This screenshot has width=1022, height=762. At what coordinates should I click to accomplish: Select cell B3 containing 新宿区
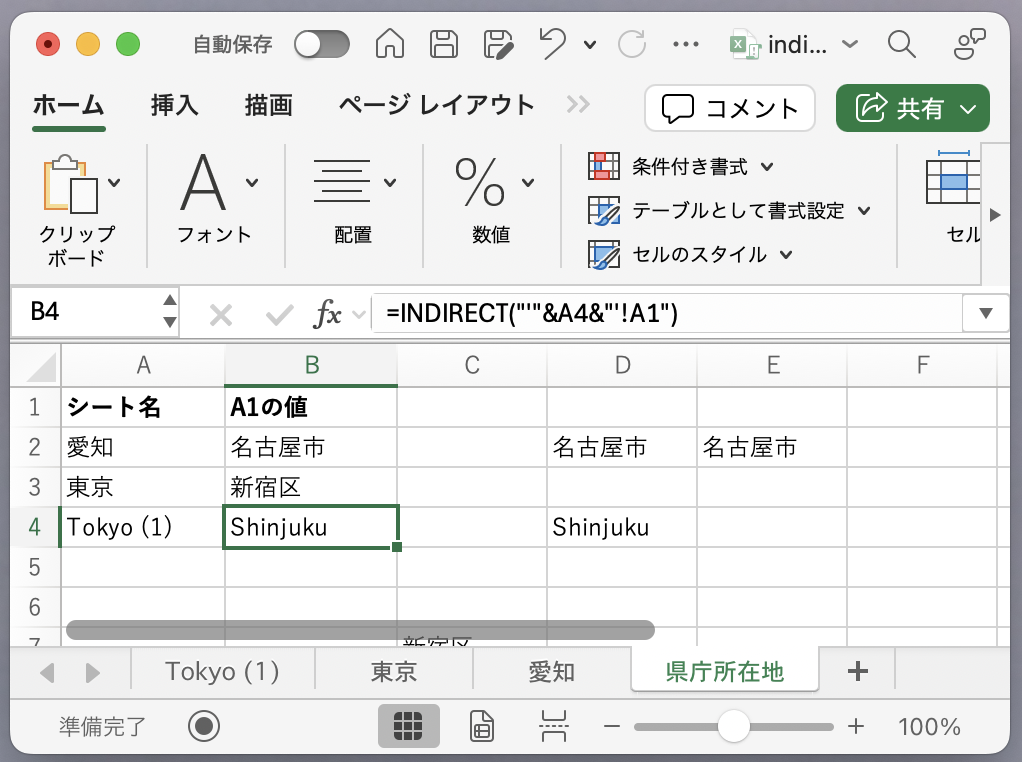point(311,488)
